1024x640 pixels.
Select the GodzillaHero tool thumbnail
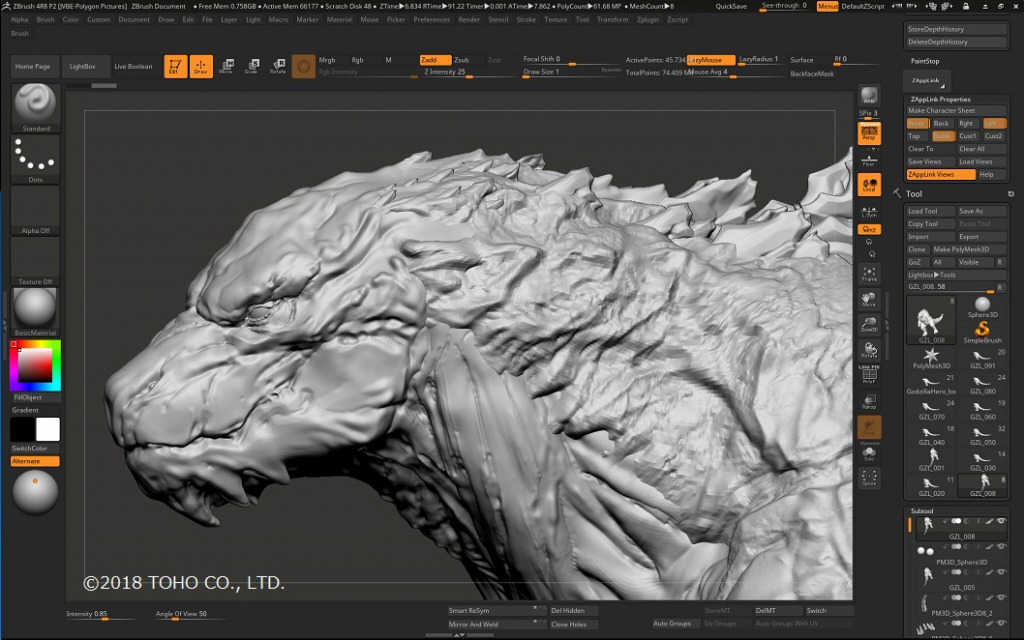click(931, 385)
